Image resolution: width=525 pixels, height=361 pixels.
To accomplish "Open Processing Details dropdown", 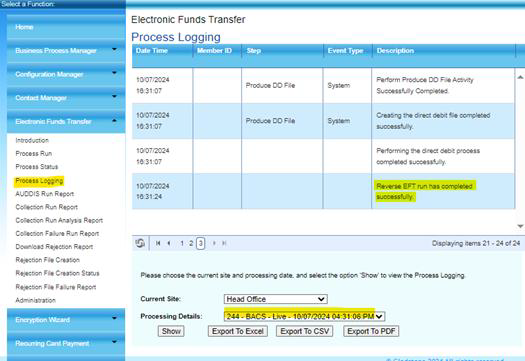I will [x=304, y=316].
